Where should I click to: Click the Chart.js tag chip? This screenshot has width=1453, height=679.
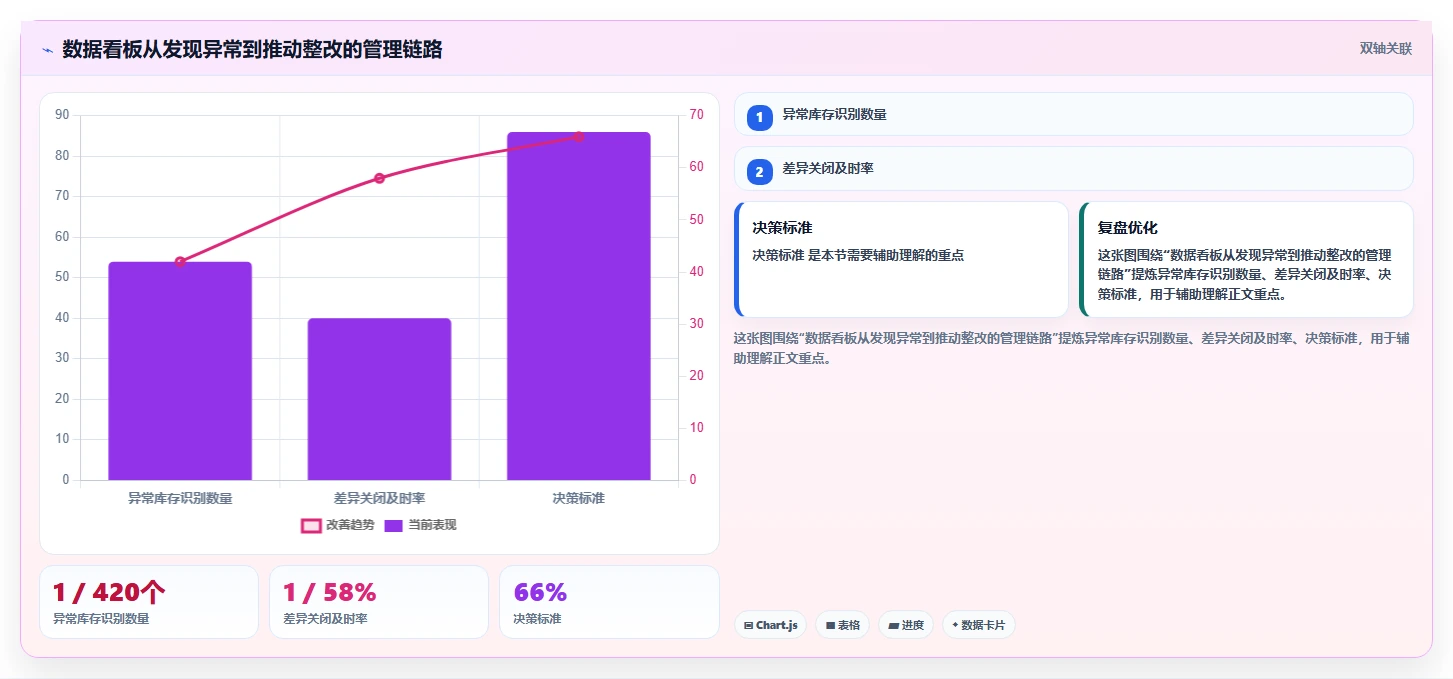tap(770, 625)
